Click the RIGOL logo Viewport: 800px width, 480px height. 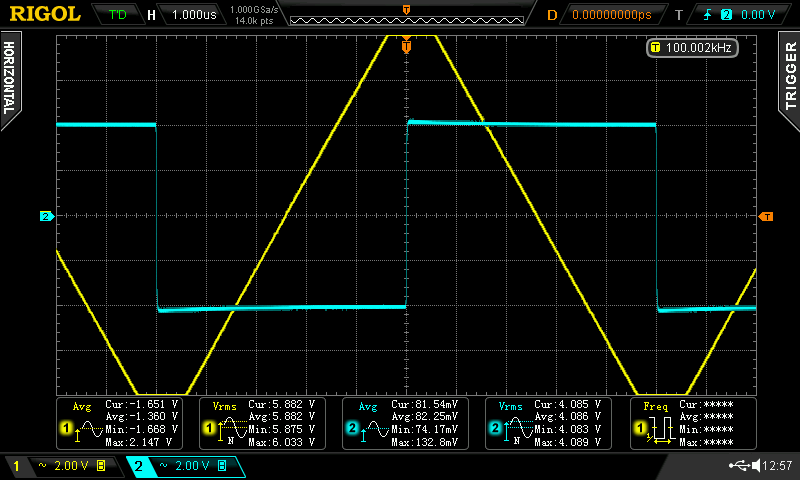pos(44,14)
